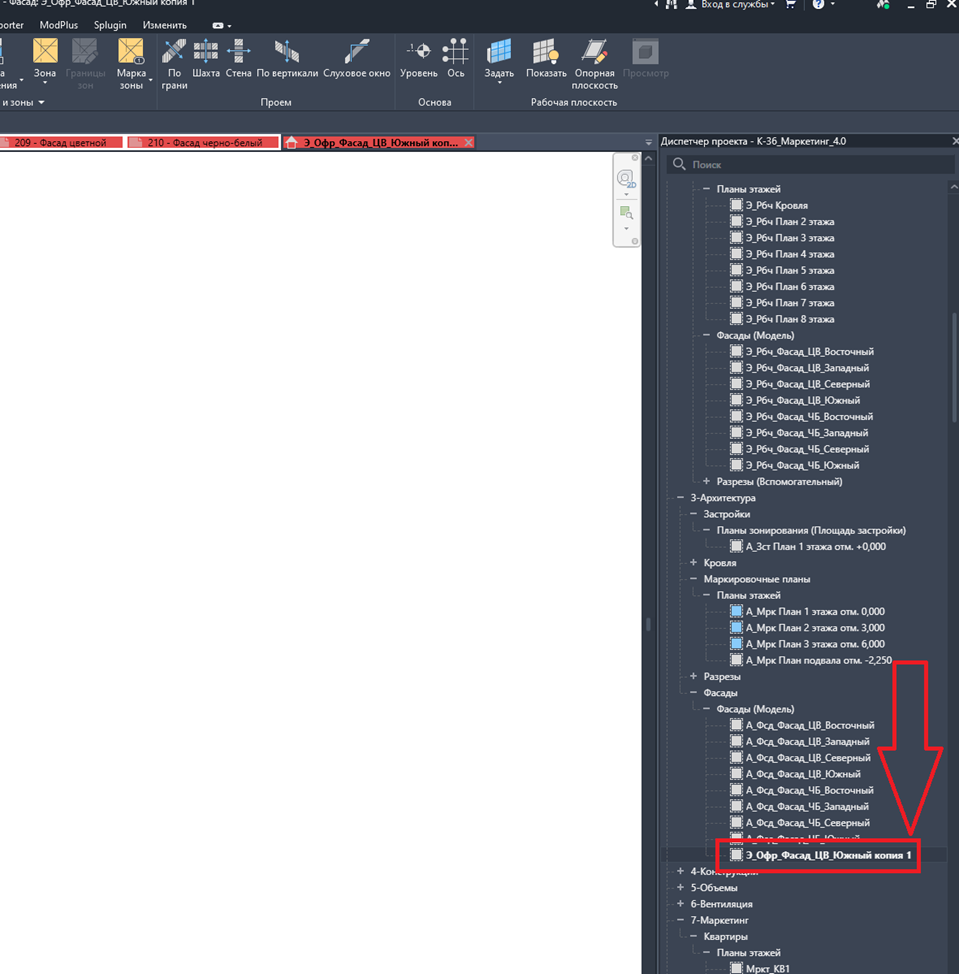Select А_Мрк План 3 этажа отм. 6,000

pos(815,644)
